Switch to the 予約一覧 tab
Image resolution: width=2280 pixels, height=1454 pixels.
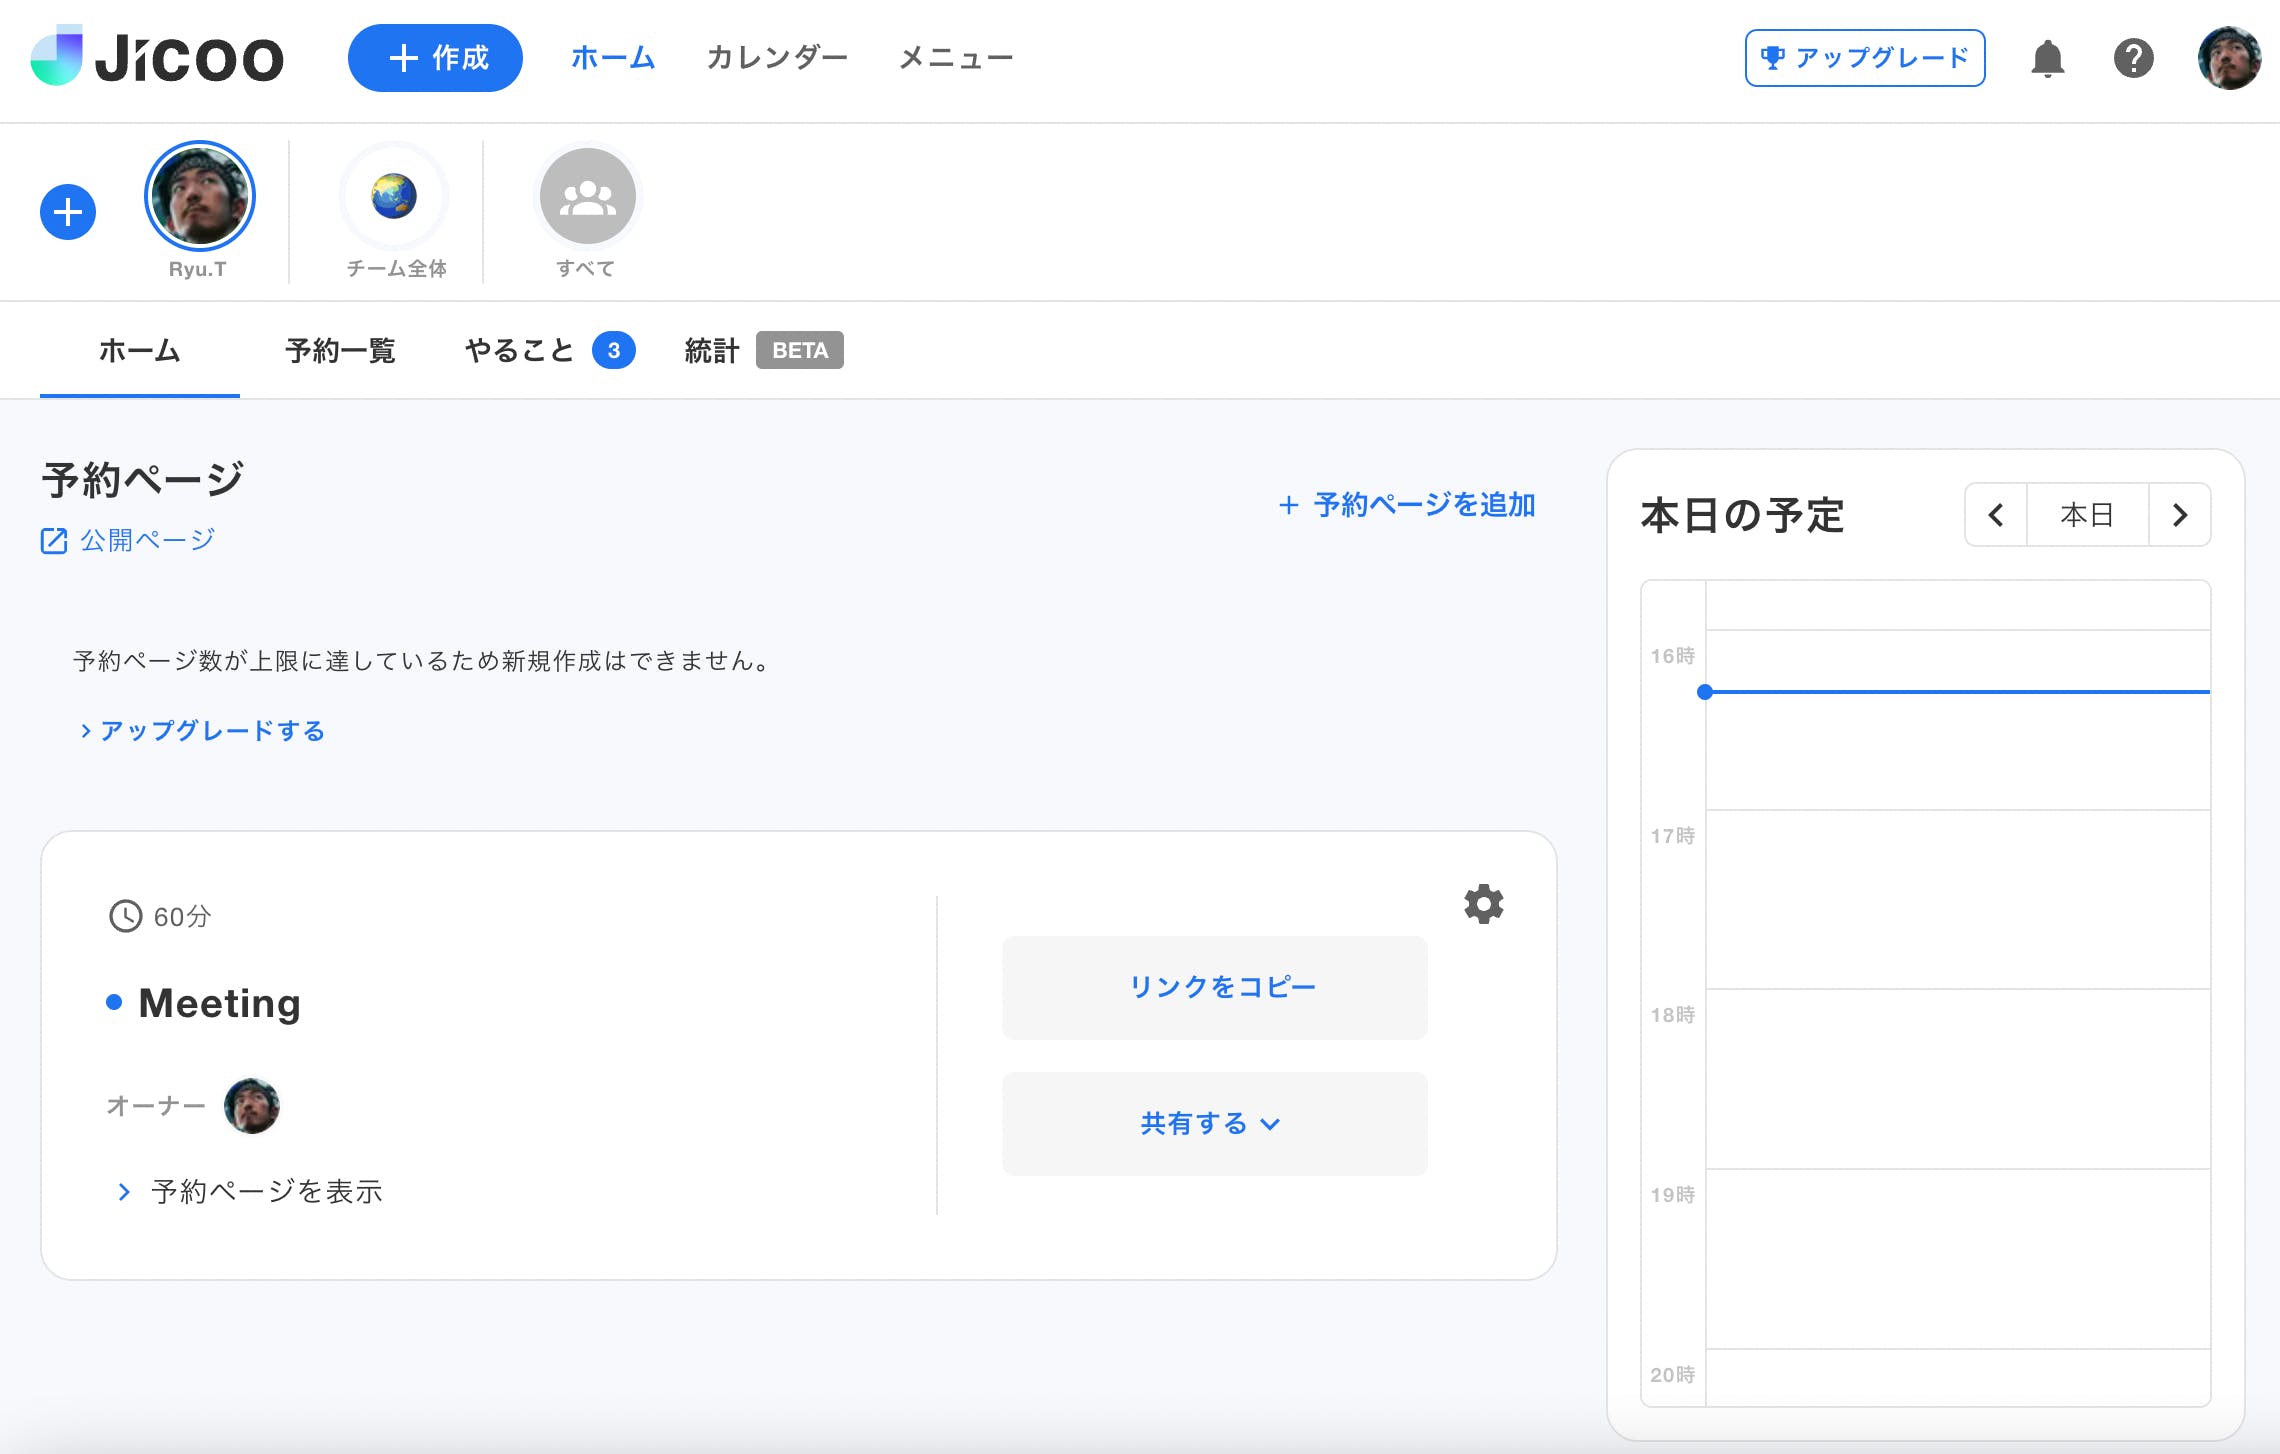[340, 351]
